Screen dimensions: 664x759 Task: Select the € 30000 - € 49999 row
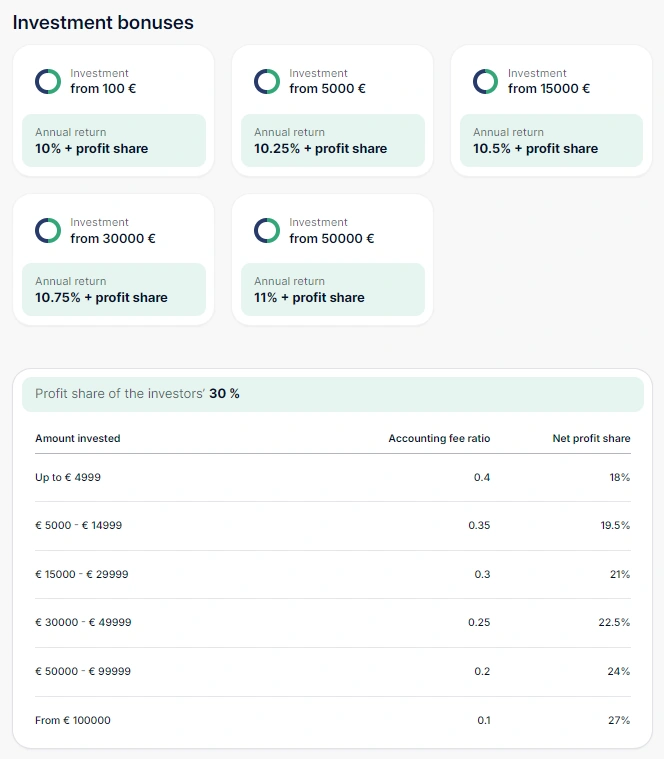point(333,623)
